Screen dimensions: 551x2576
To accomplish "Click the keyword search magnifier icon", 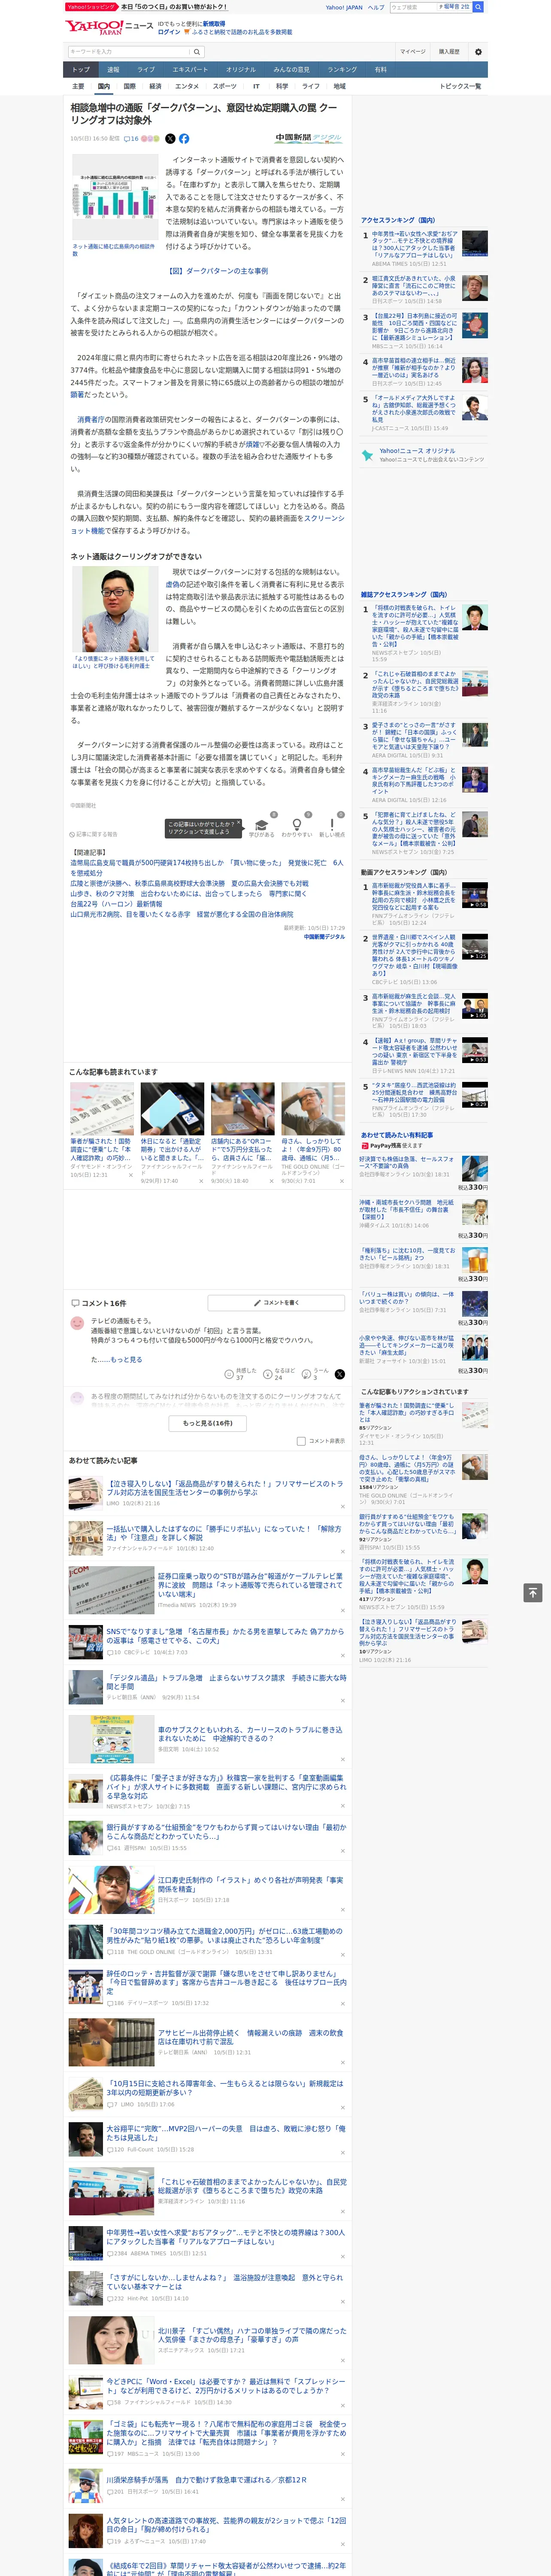I will 196,52.
